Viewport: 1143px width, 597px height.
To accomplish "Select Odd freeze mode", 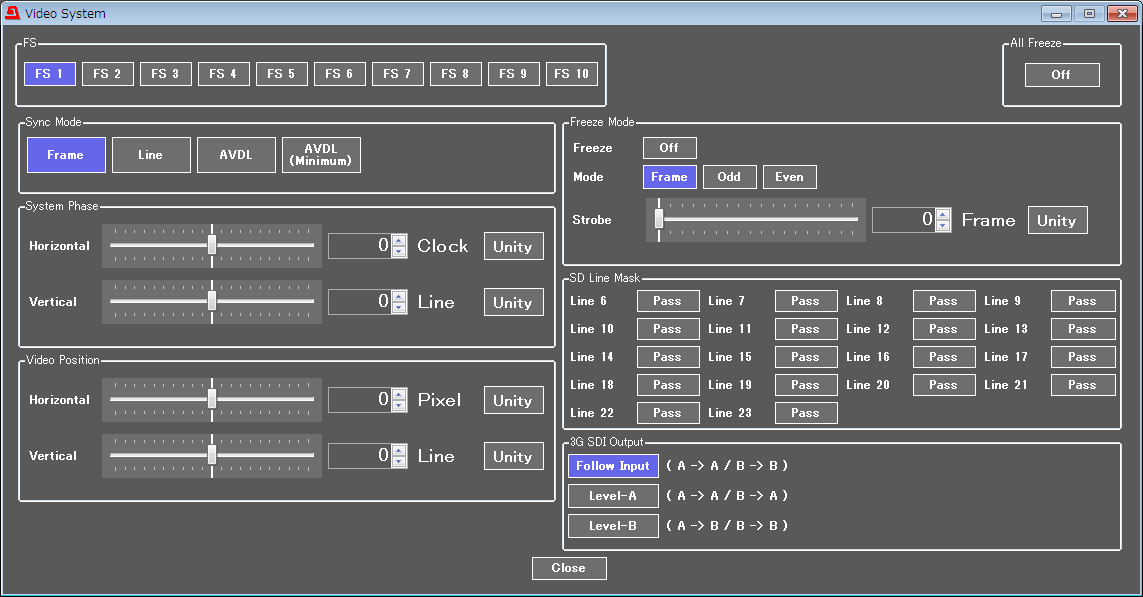I will 729,177.
